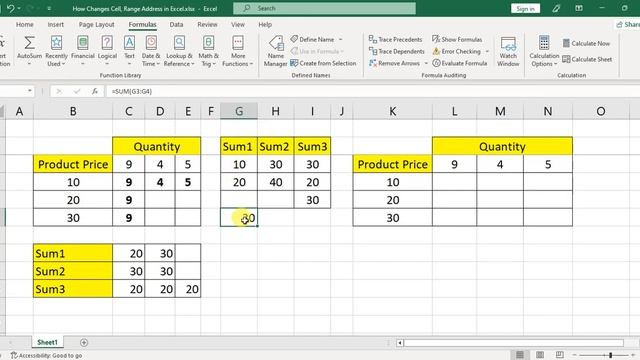
Task: Expand the Define Name dropdown arrow
Action: (341, 40)
